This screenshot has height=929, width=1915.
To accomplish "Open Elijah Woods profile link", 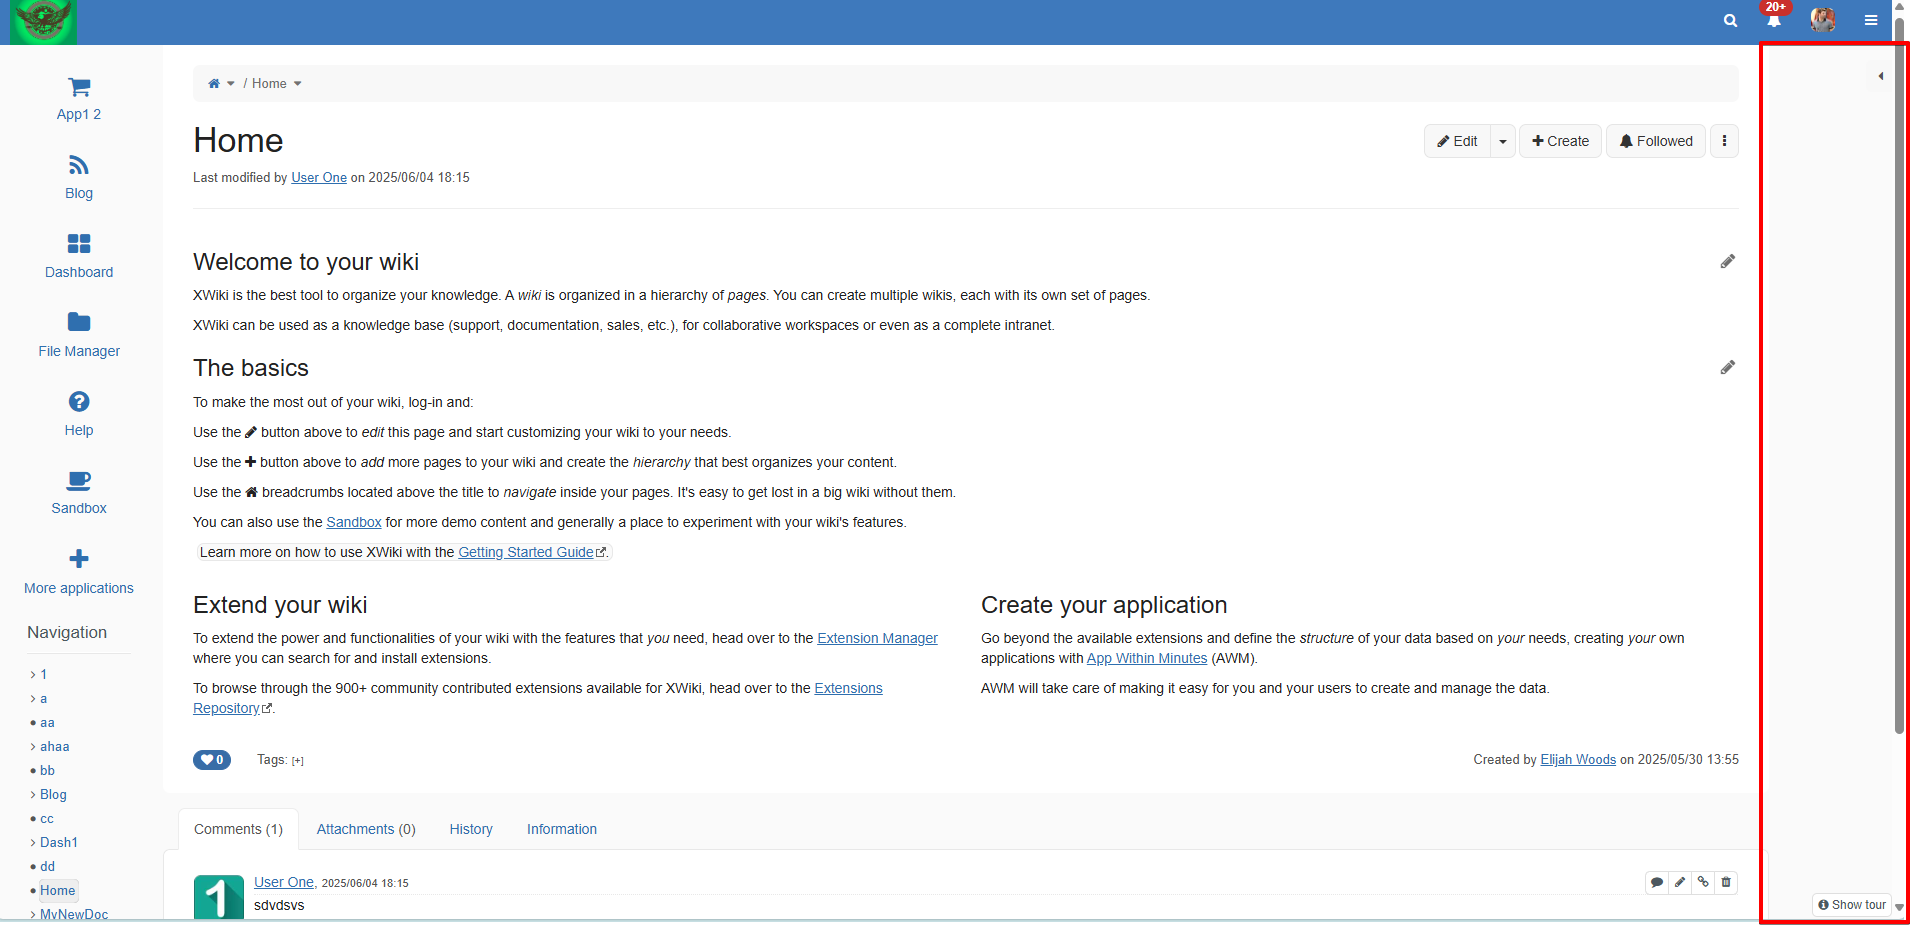I will tap(1578, 760).
